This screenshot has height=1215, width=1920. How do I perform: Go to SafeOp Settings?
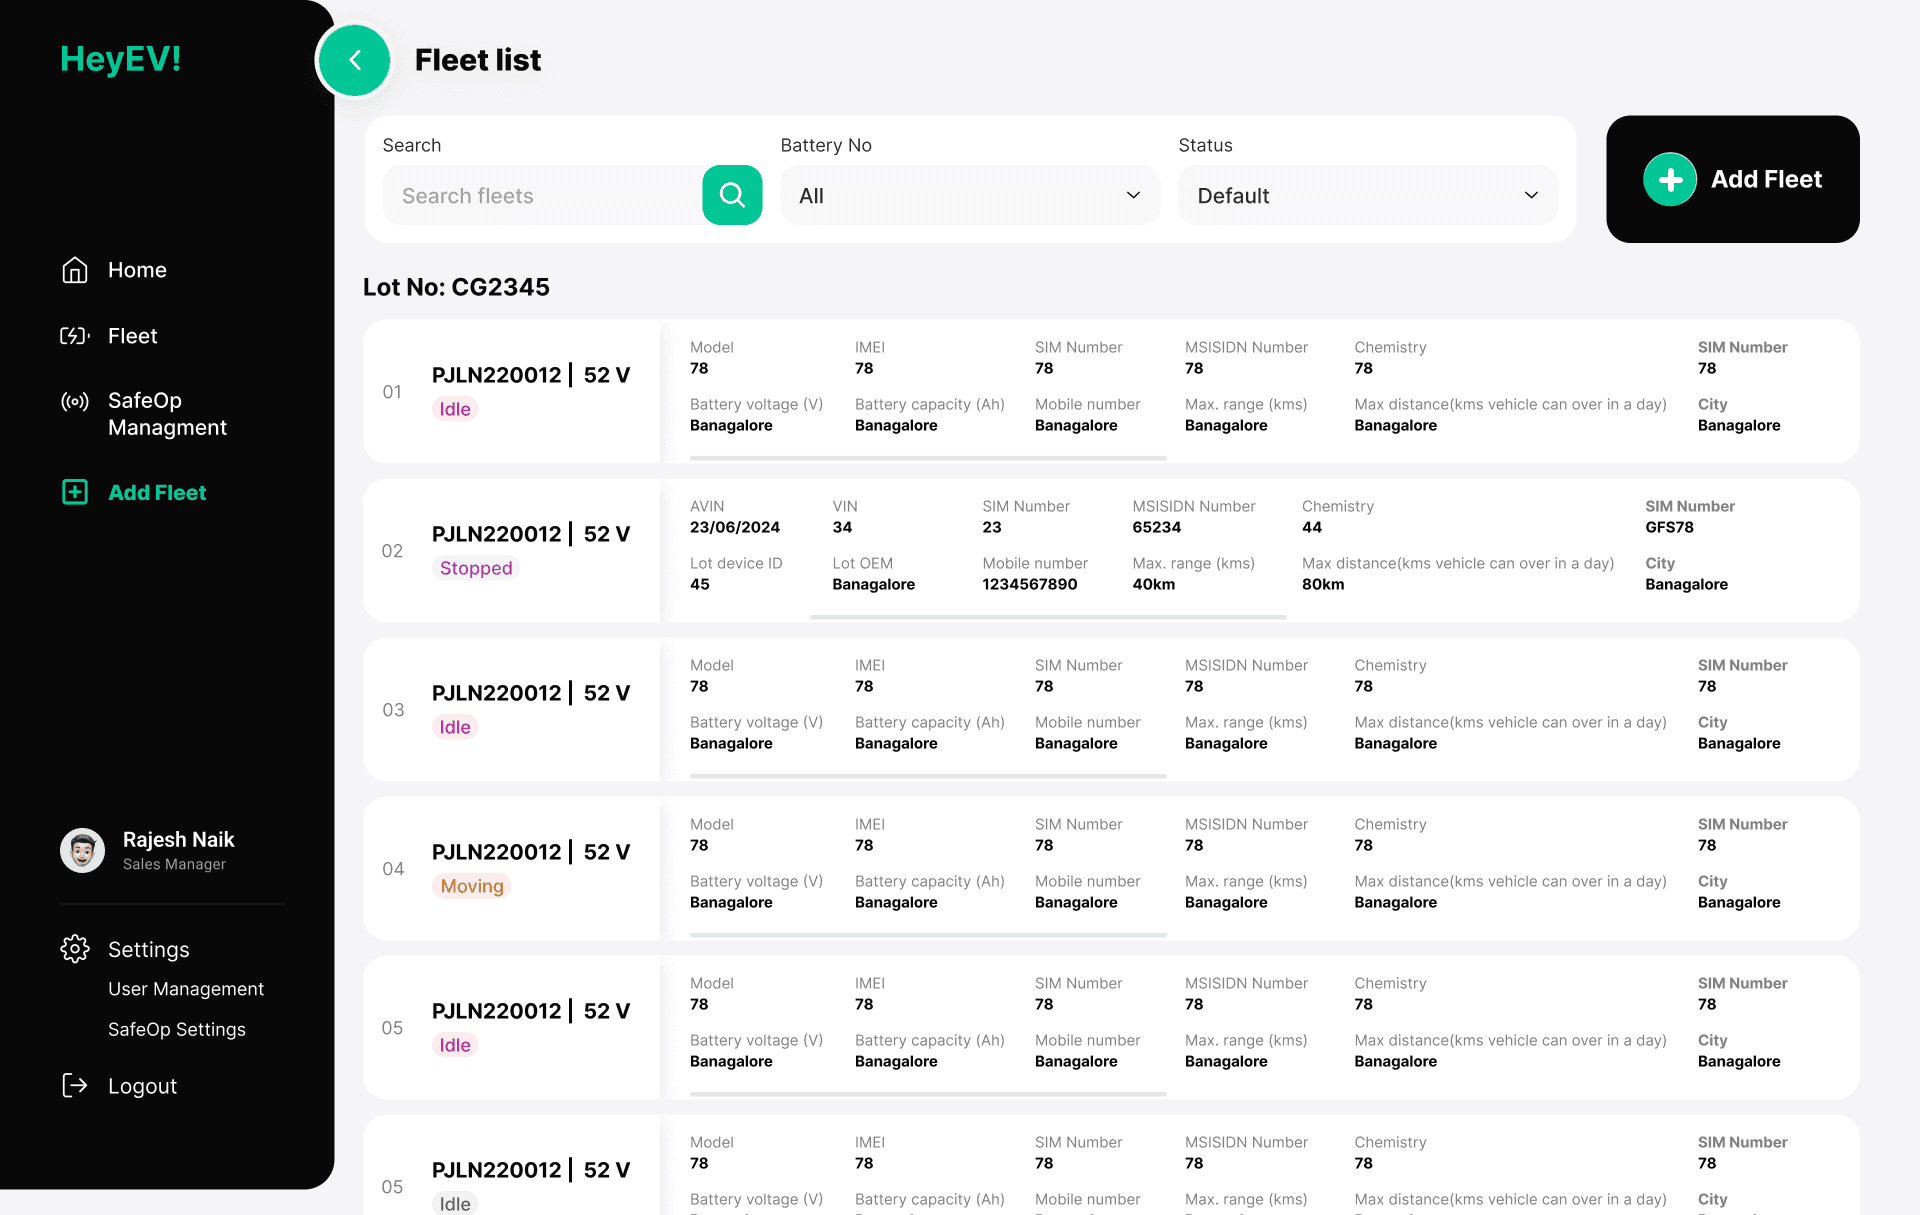[177, 1030]
